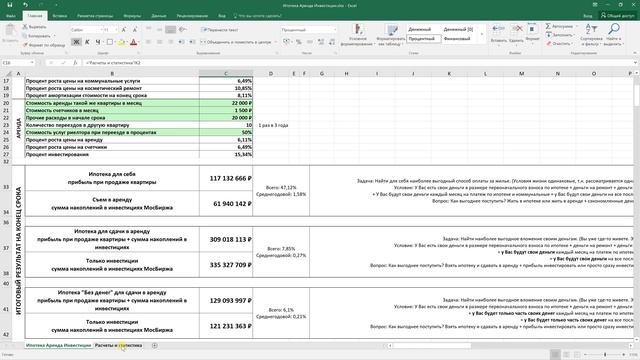640x360 pixels.
Task: Click the Save icon in the title bar
Action: tap(10, 5)
